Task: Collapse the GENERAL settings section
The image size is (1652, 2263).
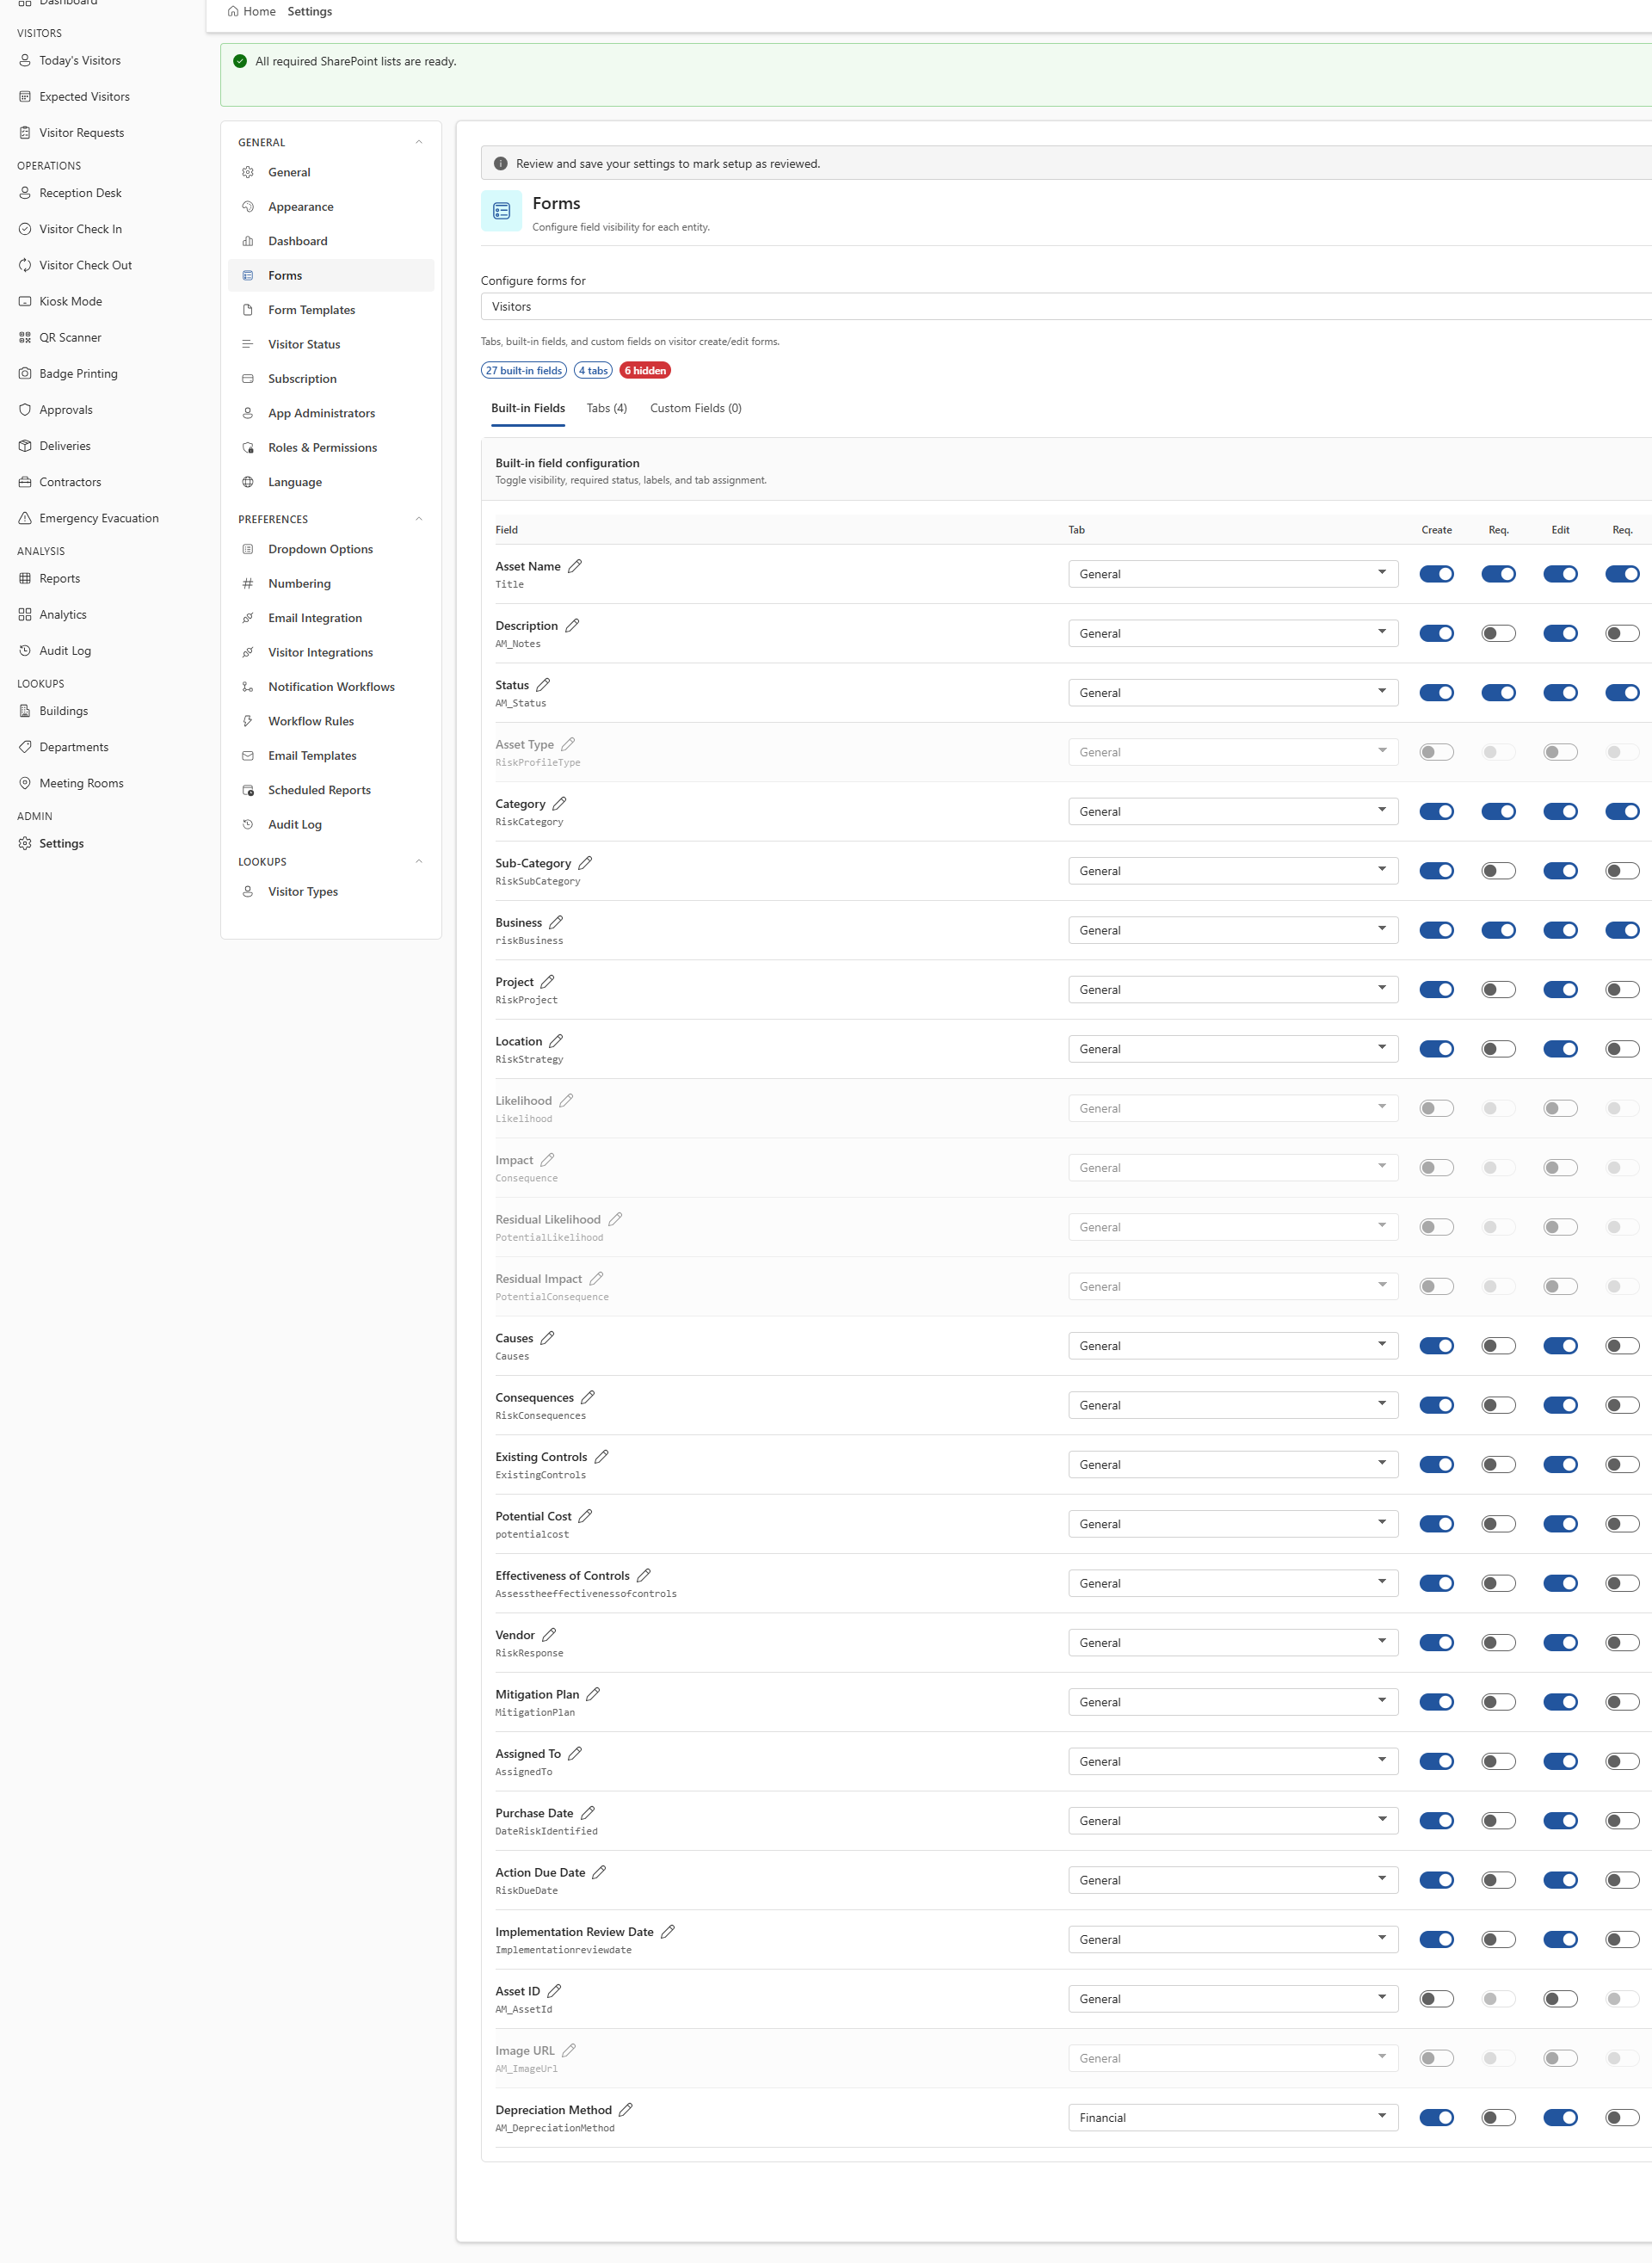Action: [419, 142]
